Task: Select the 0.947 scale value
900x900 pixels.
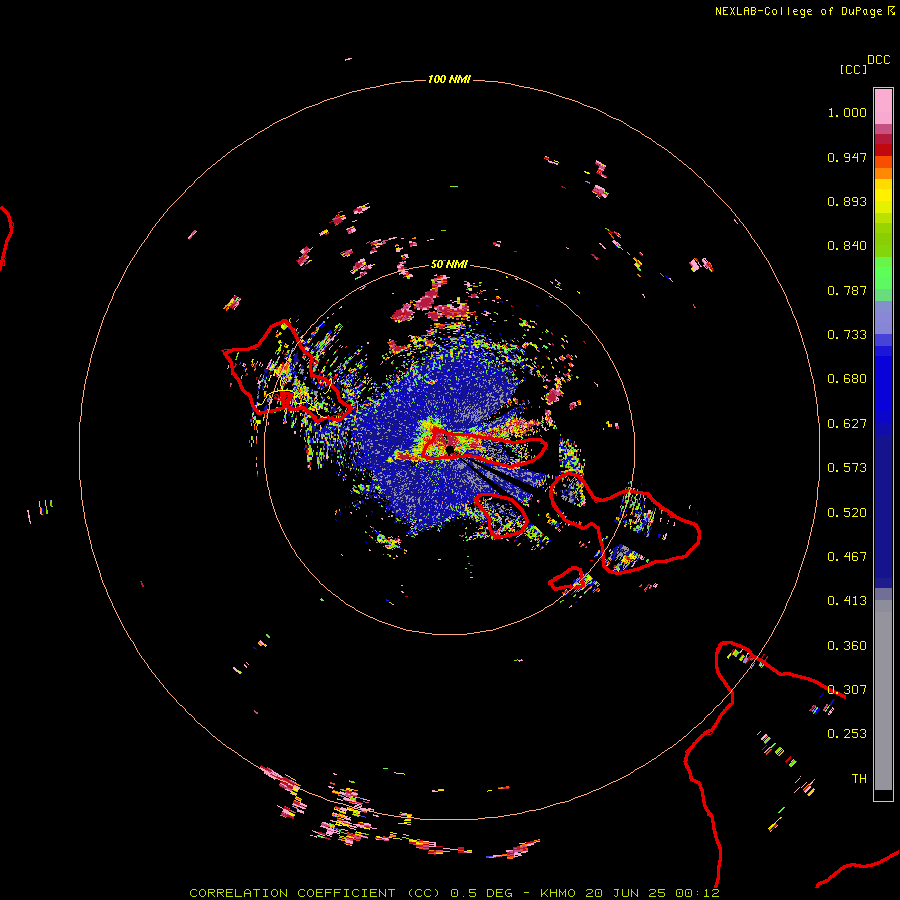Action: (847, 157)
